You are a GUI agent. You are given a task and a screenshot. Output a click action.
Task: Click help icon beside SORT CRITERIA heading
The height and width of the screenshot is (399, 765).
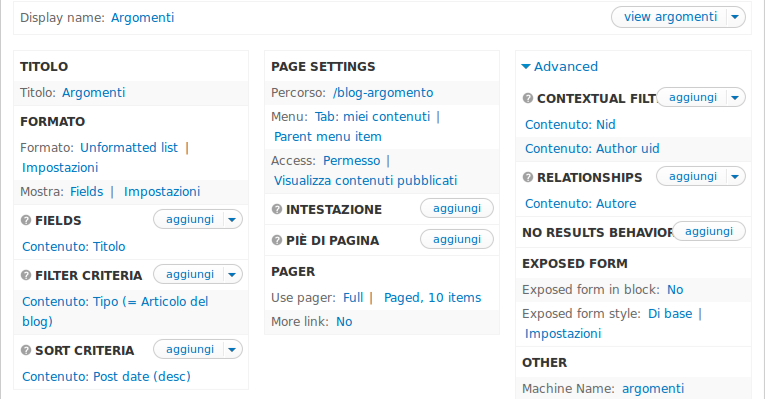(x=26, y=351)
